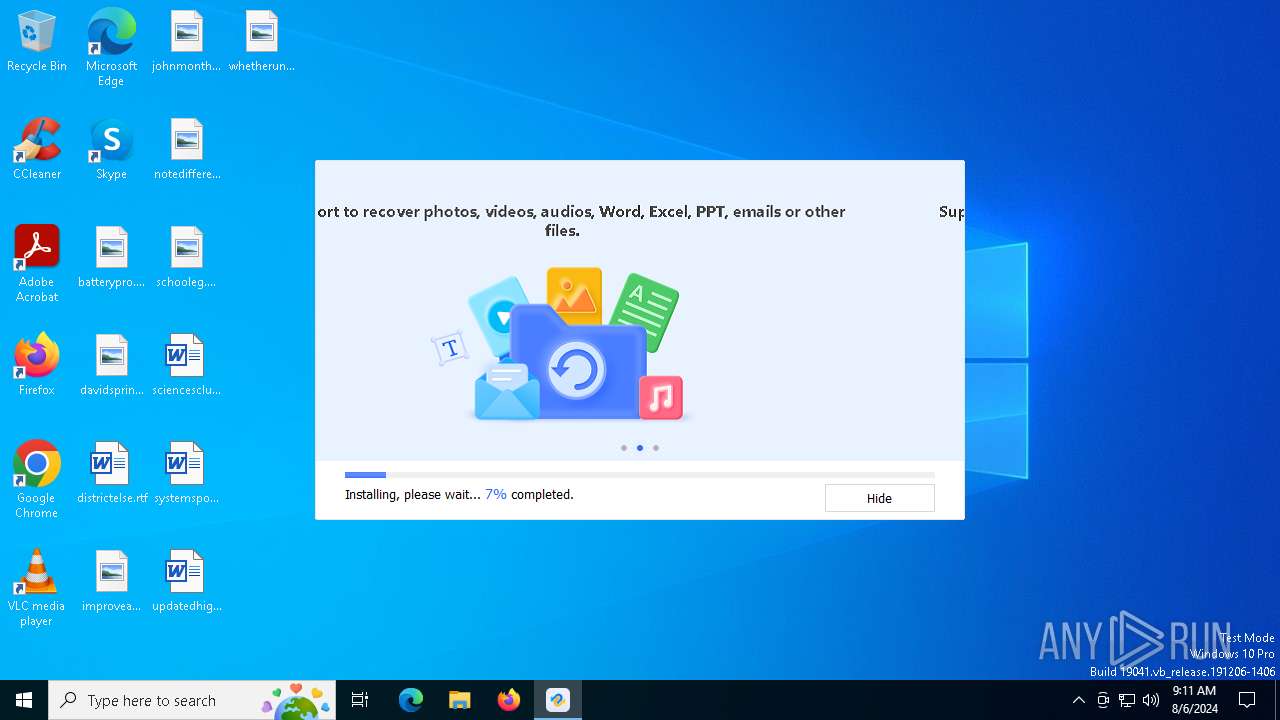Open the network status tray icon

[x=1127, y=700]
